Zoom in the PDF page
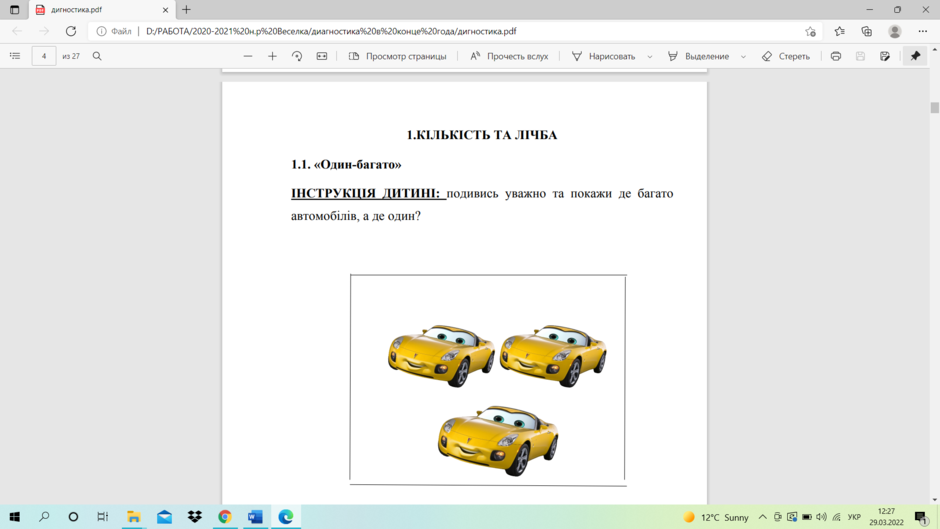940x529 pixels. (x=272, y=56)
